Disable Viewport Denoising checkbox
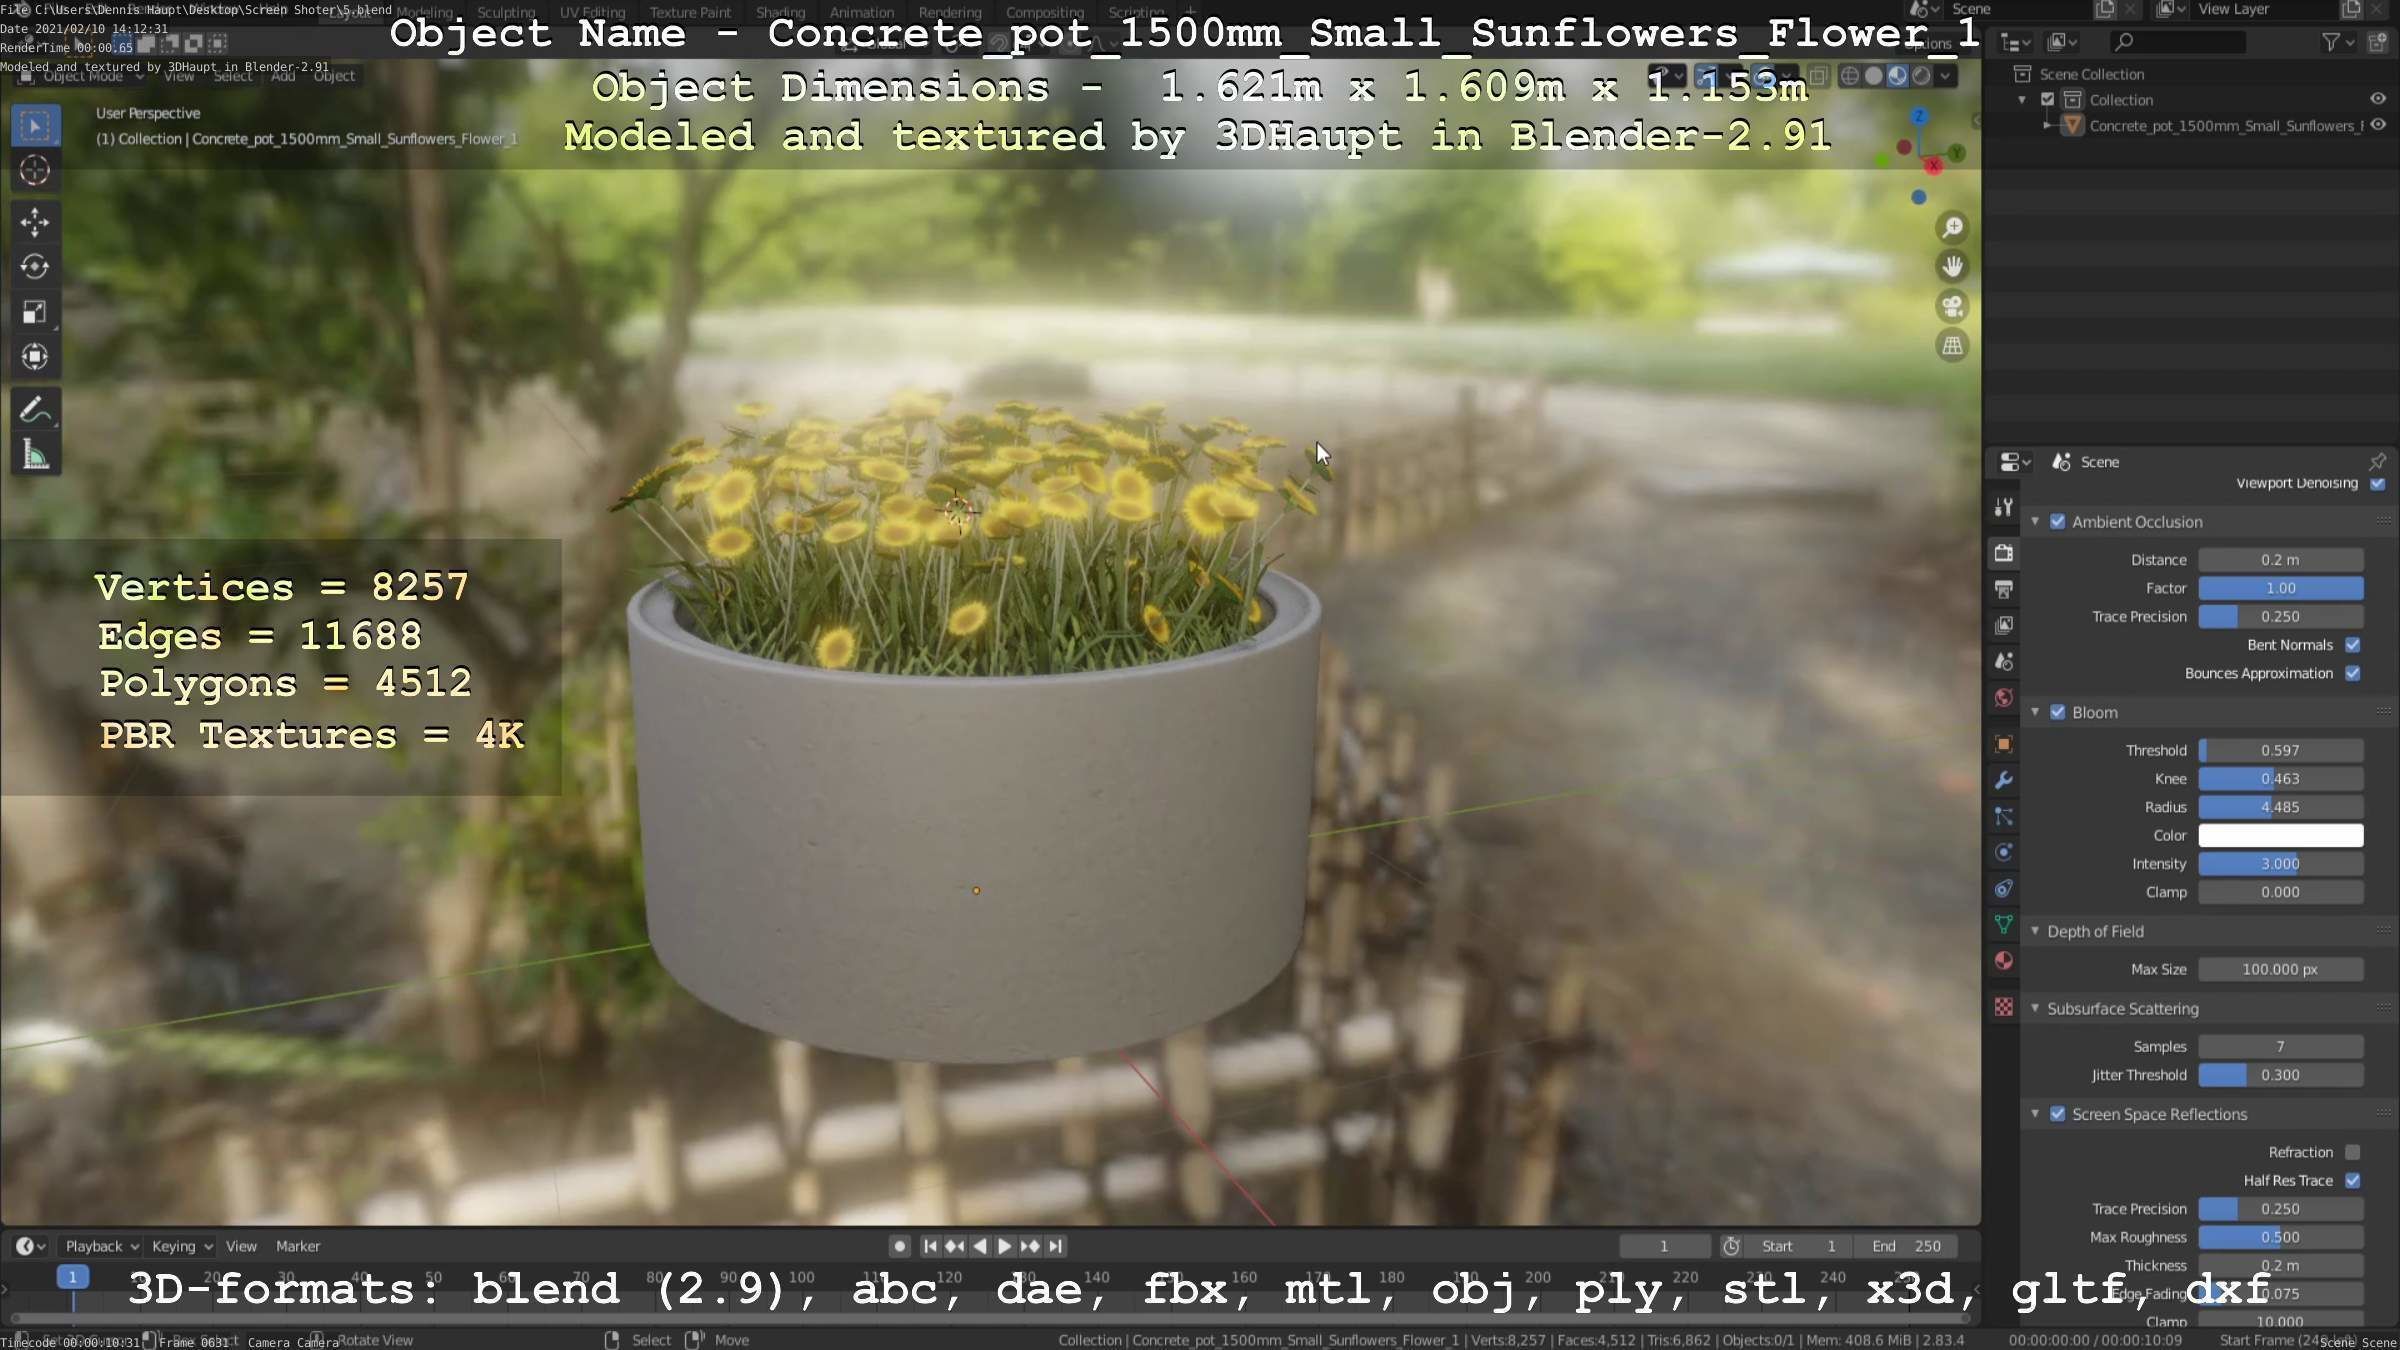This screenshot has width=2400, height=1350. (x=2378, y=483)
